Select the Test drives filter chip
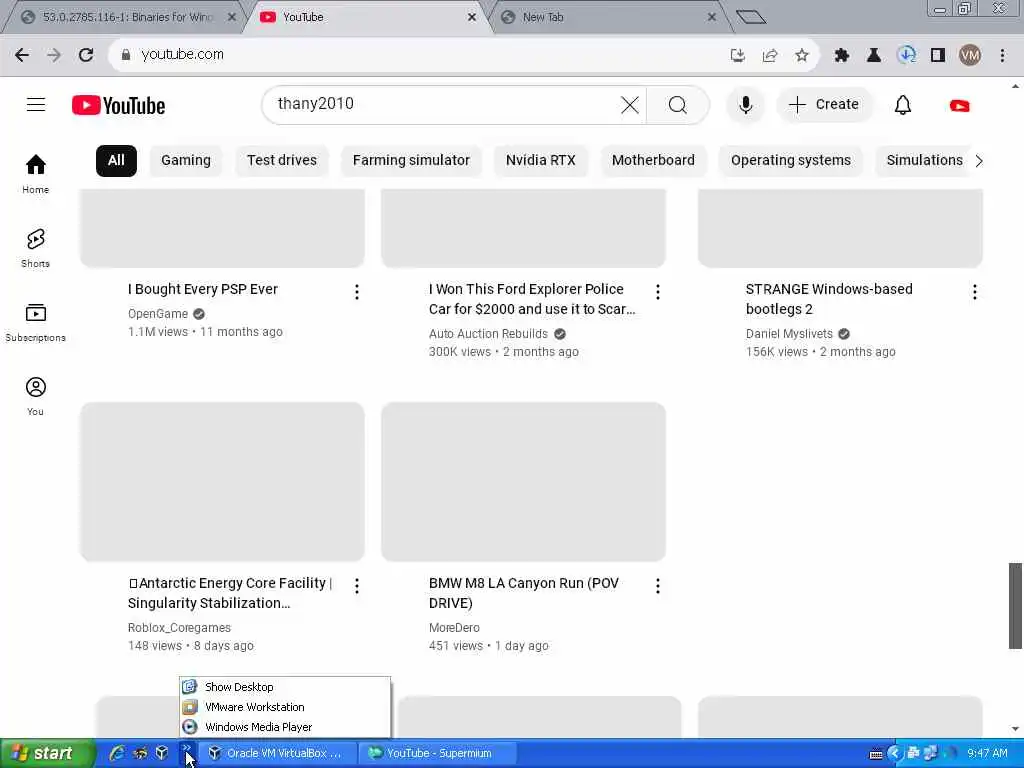The image size is (1024, 768). (x=281, y=161)
